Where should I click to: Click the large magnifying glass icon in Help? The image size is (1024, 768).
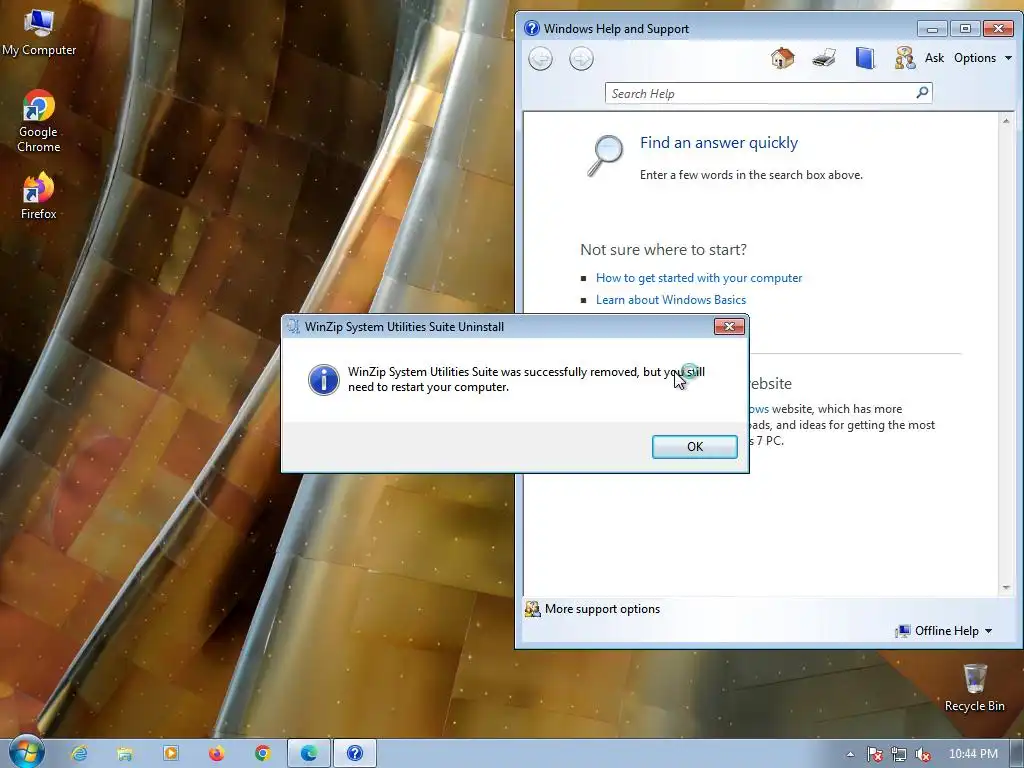pyautogui.click(x=605, y=155)
